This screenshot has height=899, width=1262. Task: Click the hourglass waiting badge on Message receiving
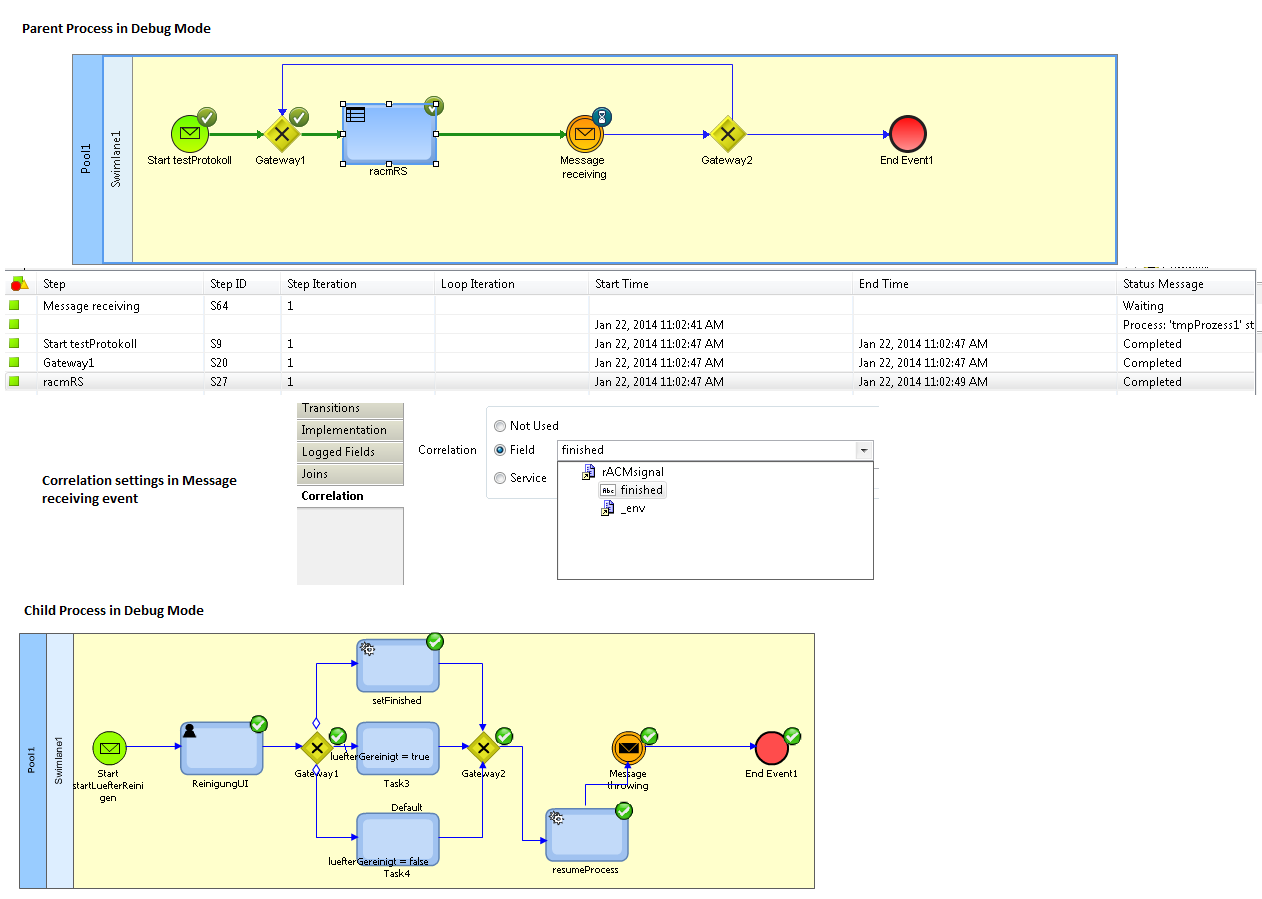[x=602, y=117]
